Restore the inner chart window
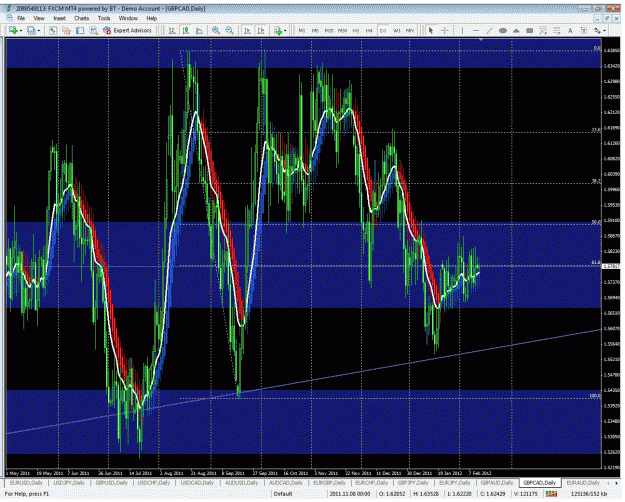 click(607, 18)
